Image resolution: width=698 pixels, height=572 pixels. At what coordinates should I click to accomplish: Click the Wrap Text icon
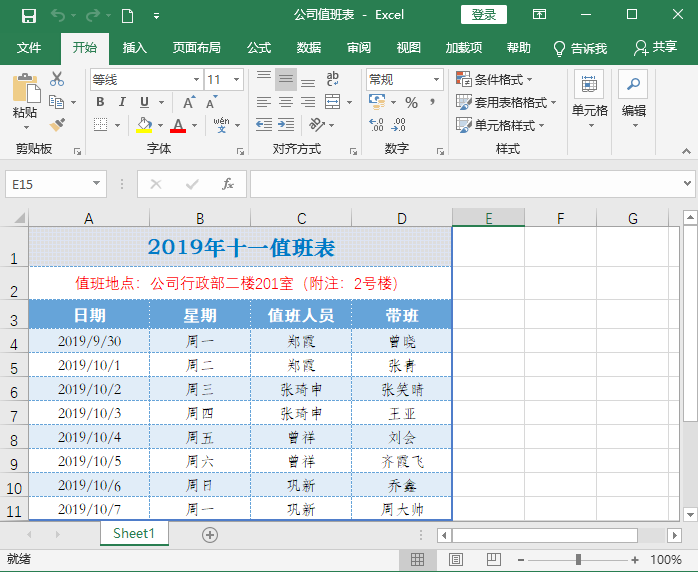click(333, 79)
